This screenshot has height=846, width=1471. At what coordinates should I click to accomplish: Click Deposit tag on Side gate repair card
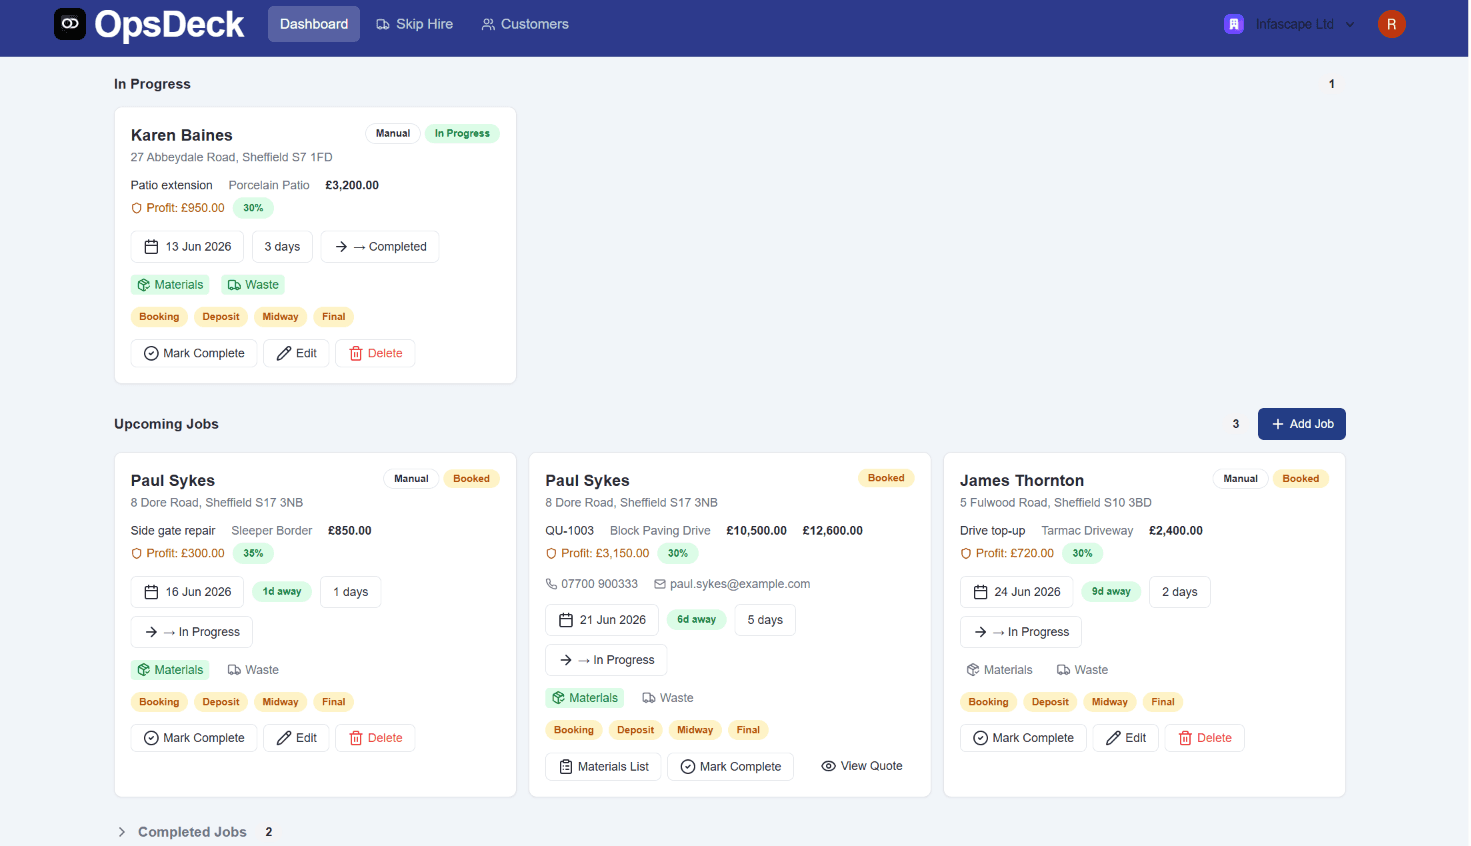click(221, 702)
